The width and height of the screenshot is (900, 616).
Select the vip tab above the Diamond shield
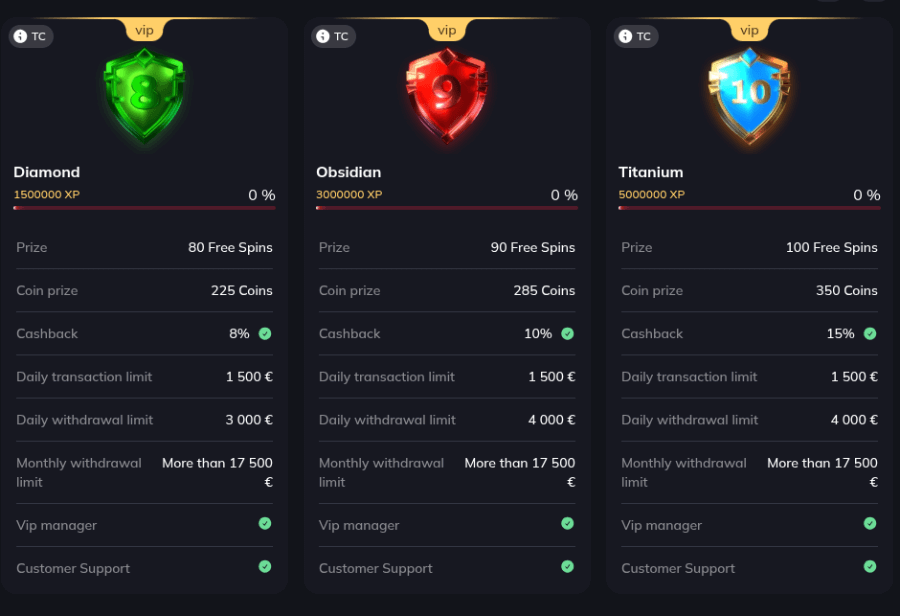144,30
